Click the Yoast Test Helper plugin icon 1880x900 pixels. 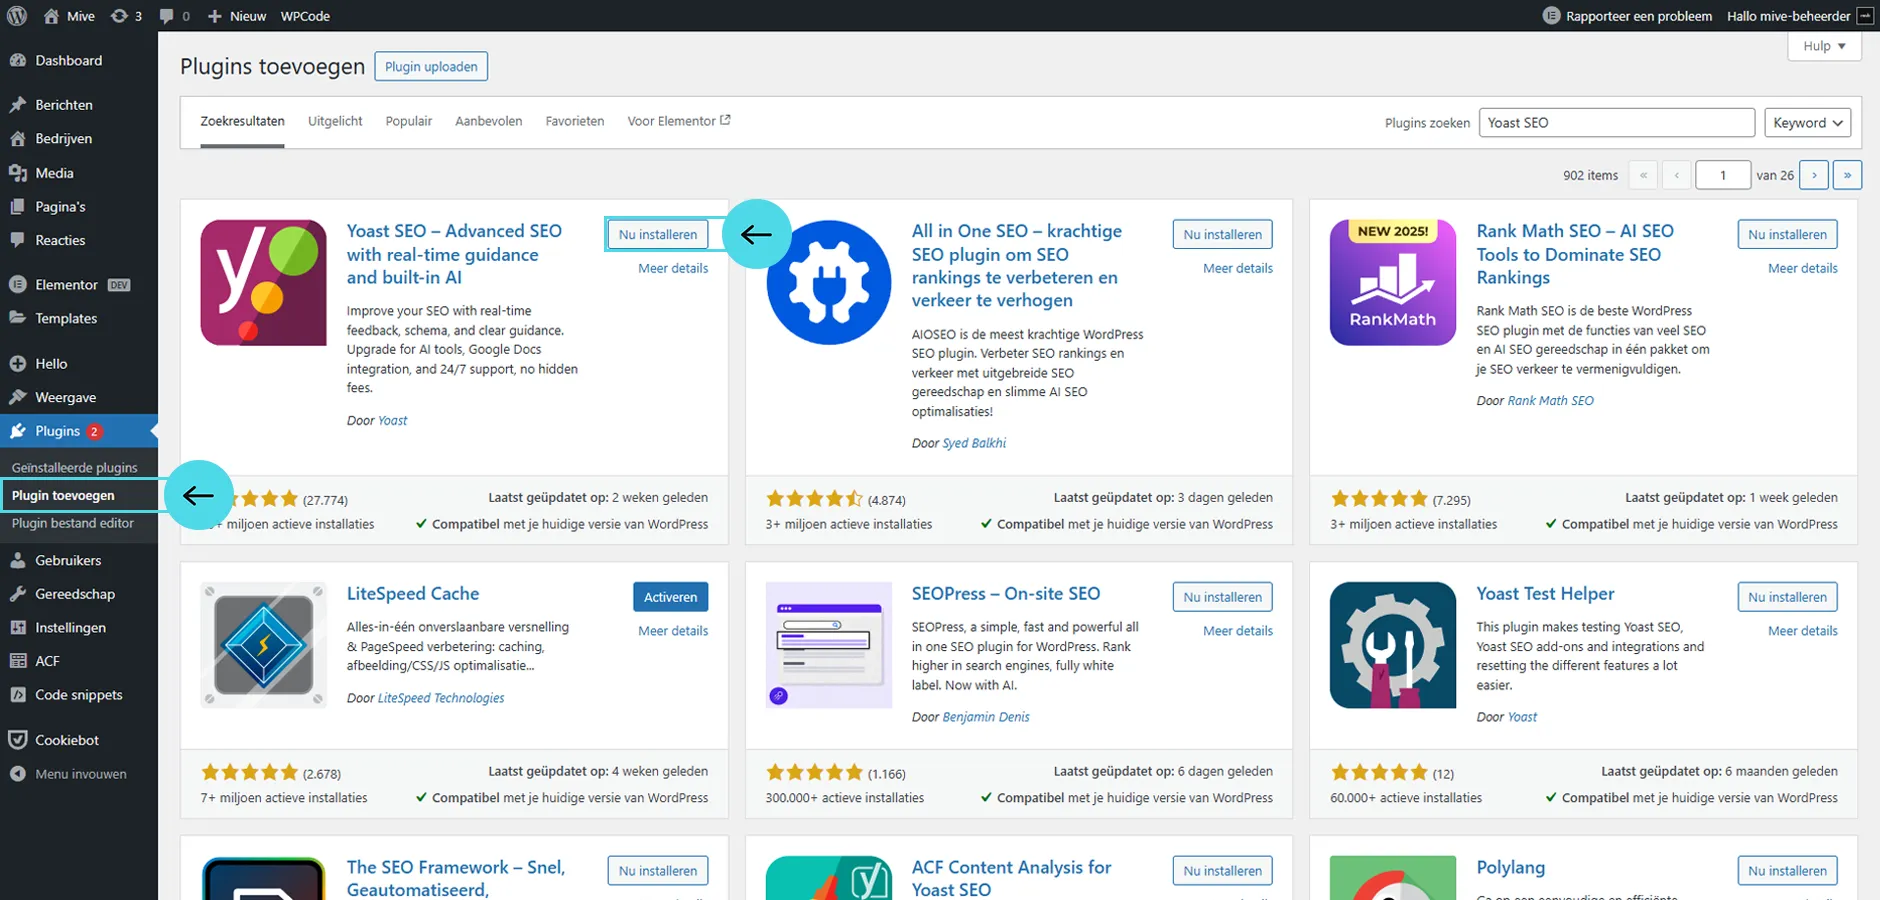click(1392, 645)
